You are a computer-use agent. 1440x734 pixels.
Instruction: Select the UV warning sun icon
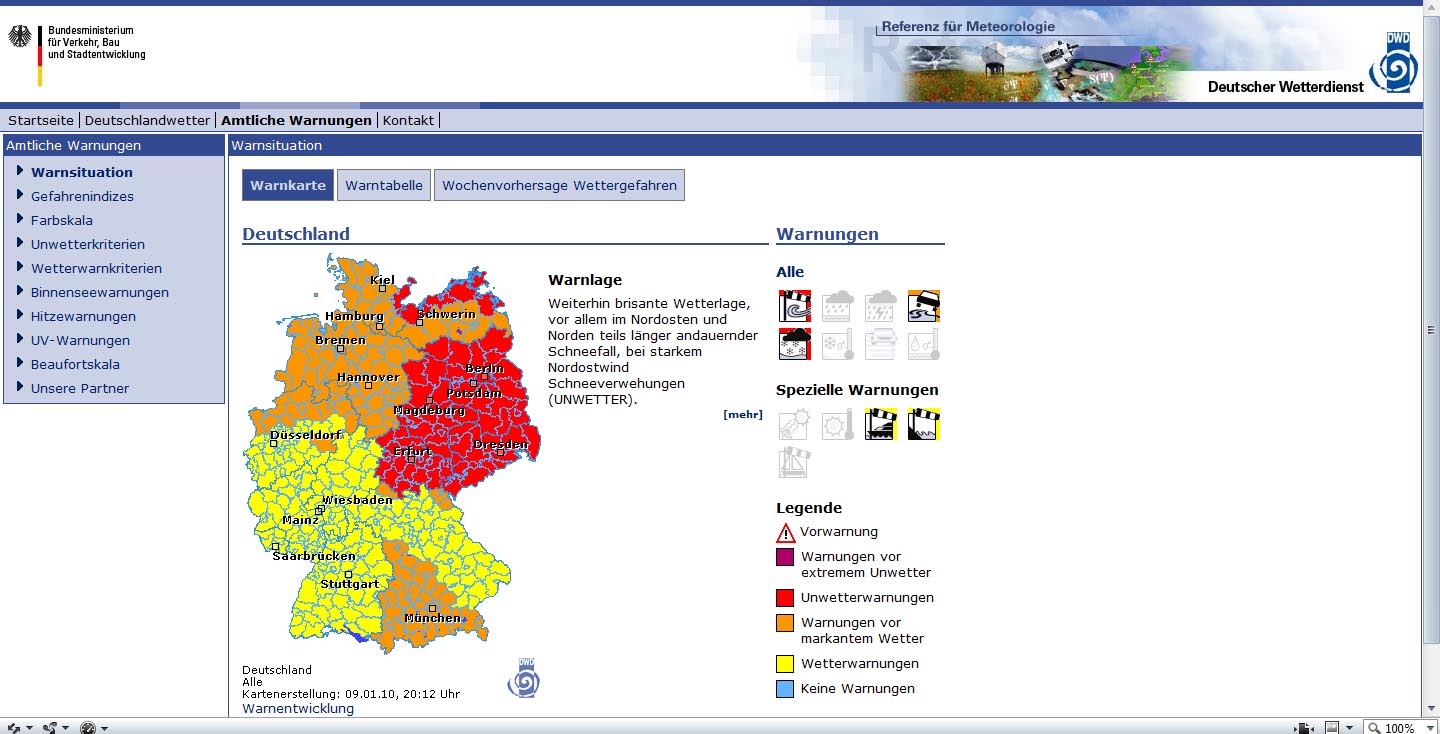(x=795, y=425)
